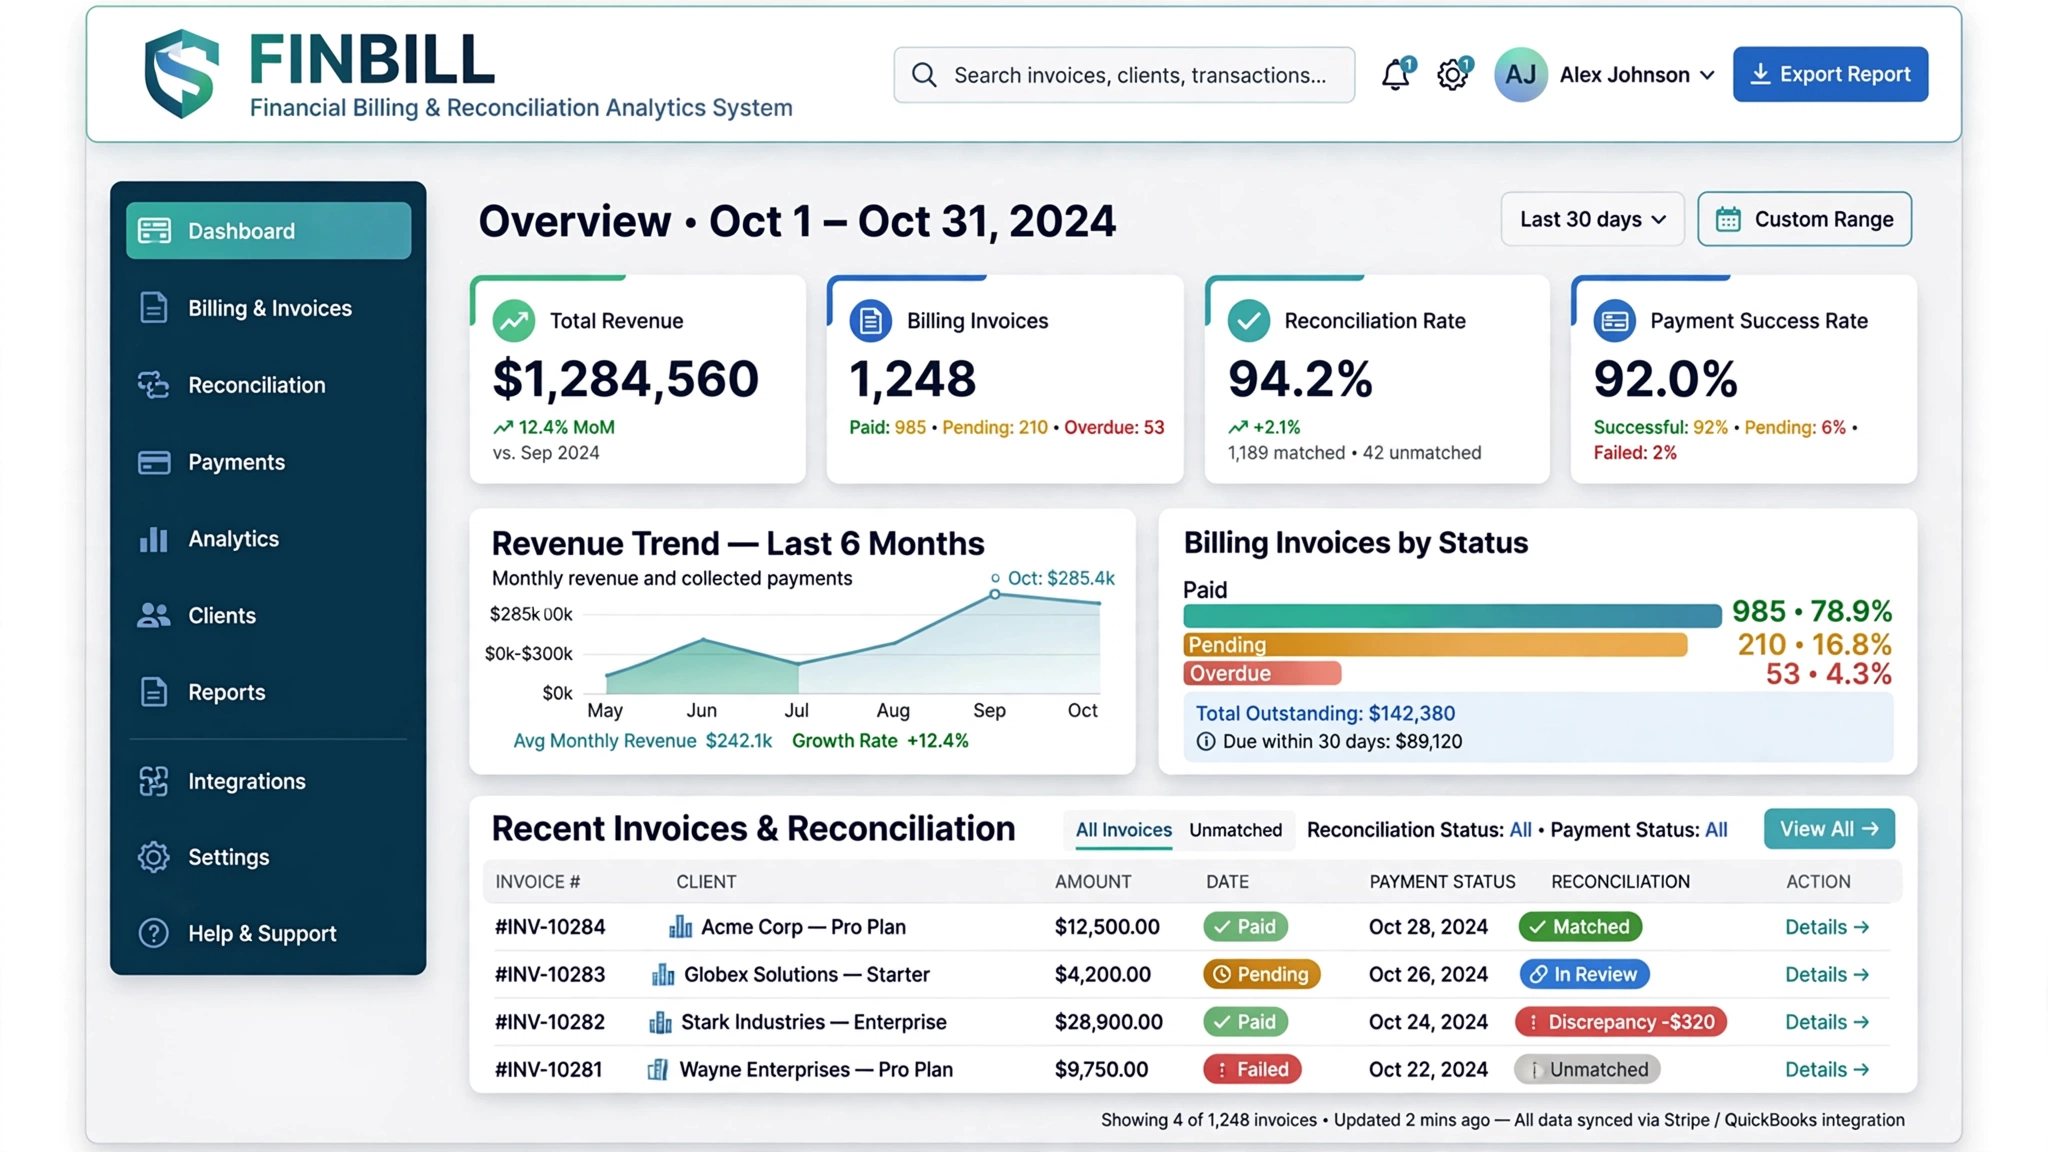Open Clients in the sidebar

[x=268, y=616]
